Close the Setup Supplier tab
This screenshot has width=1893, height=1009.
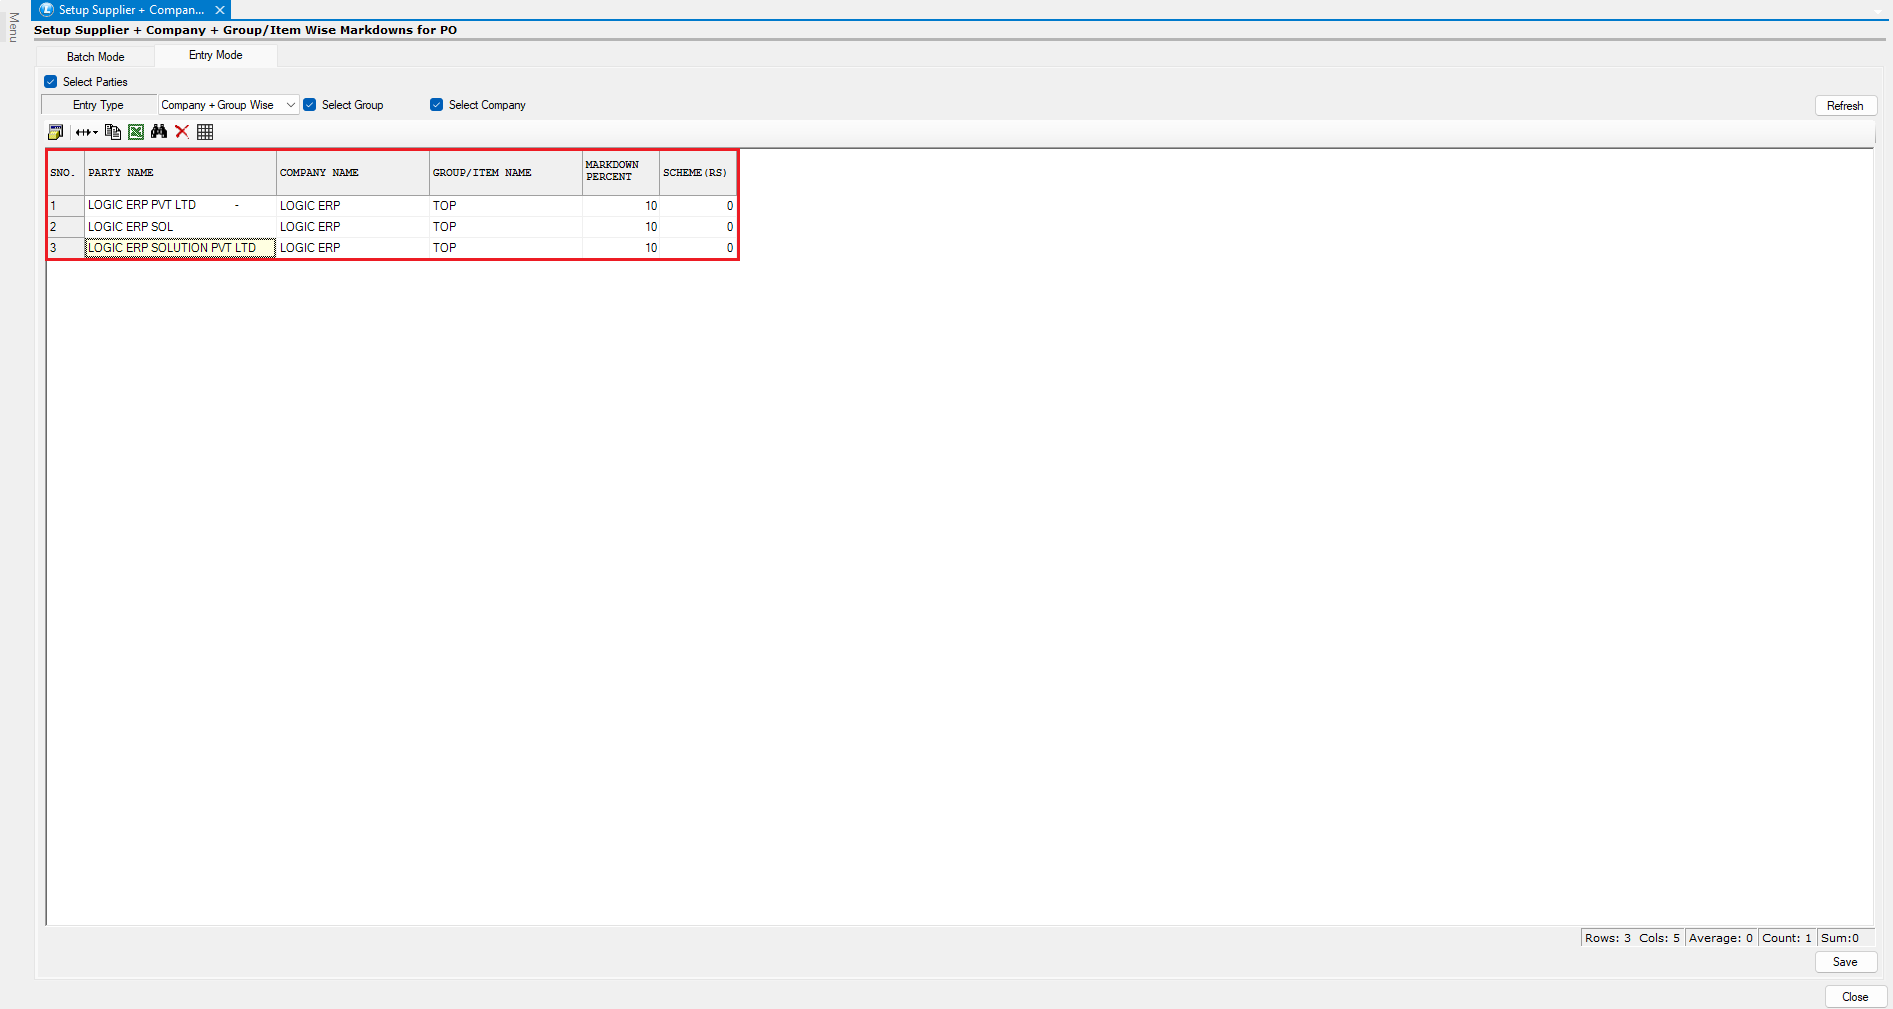pos(220,10)
